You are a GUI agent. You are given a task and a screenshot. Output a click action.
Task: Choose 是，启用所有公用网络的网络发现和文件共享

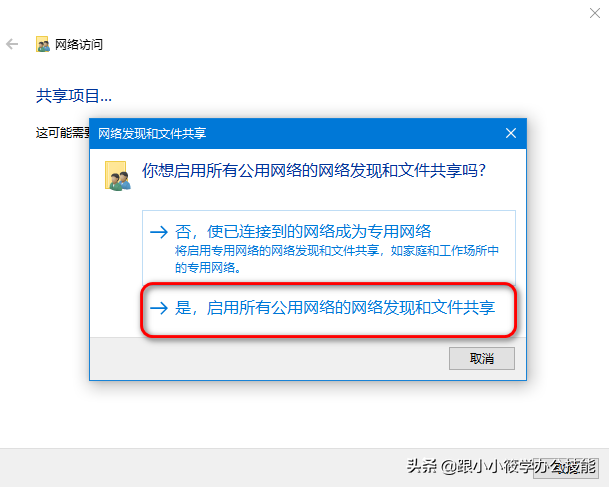click(329, 309)
